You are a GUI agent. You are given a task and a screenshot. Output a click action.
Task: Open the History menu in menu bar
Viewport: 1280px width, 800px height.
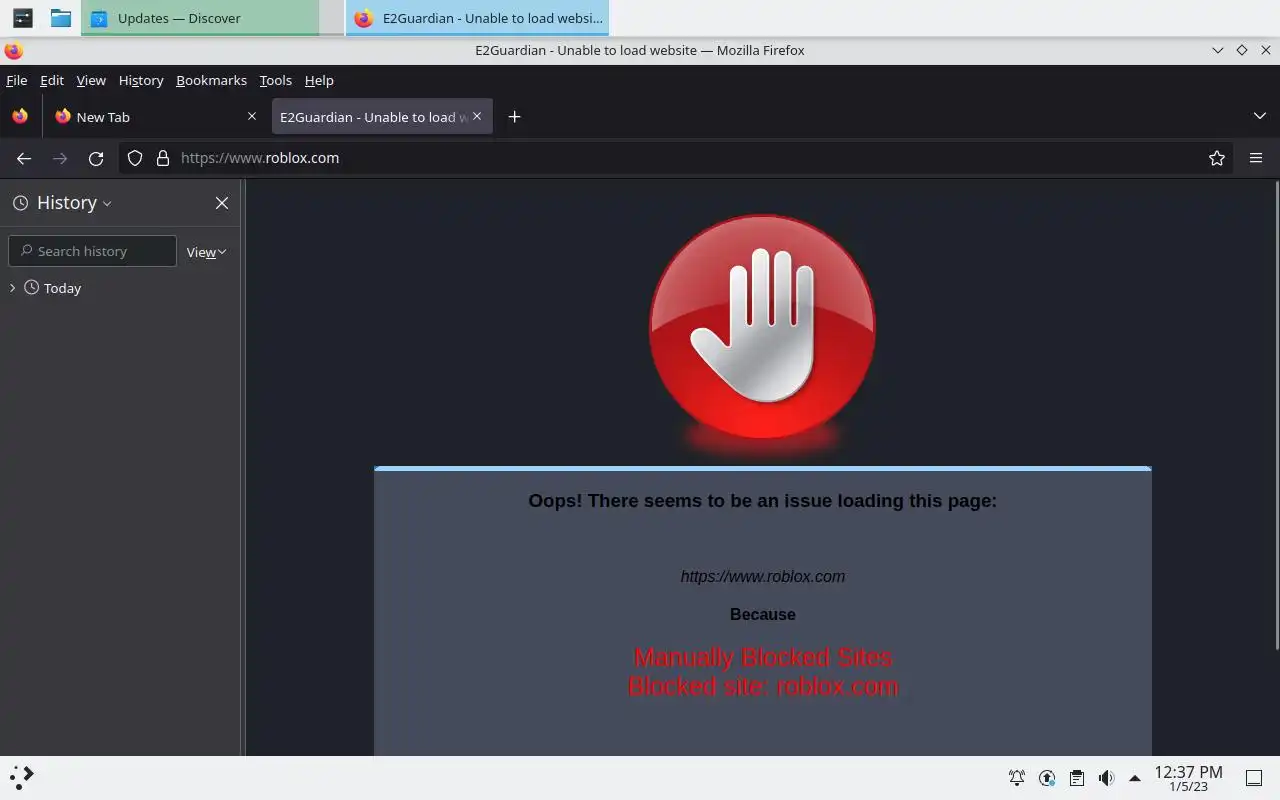pyautogui.click(x=141, y=80)
